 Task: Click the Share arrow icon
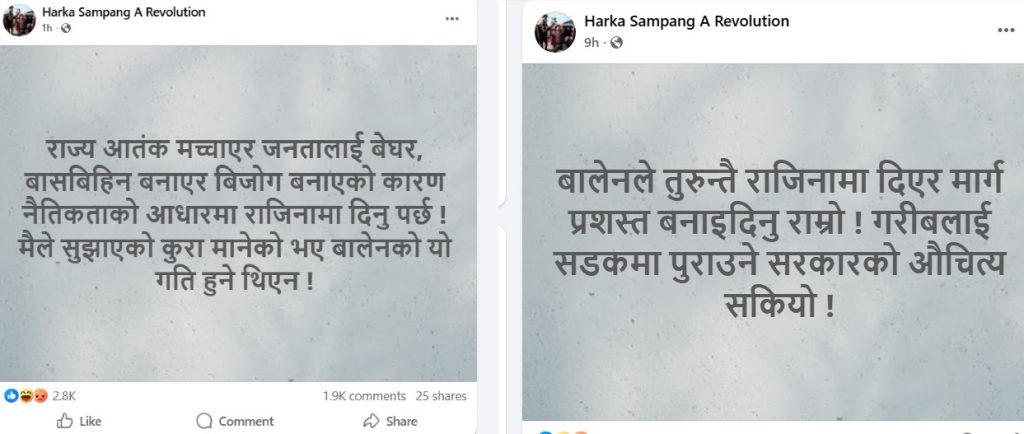coord(371,421)
